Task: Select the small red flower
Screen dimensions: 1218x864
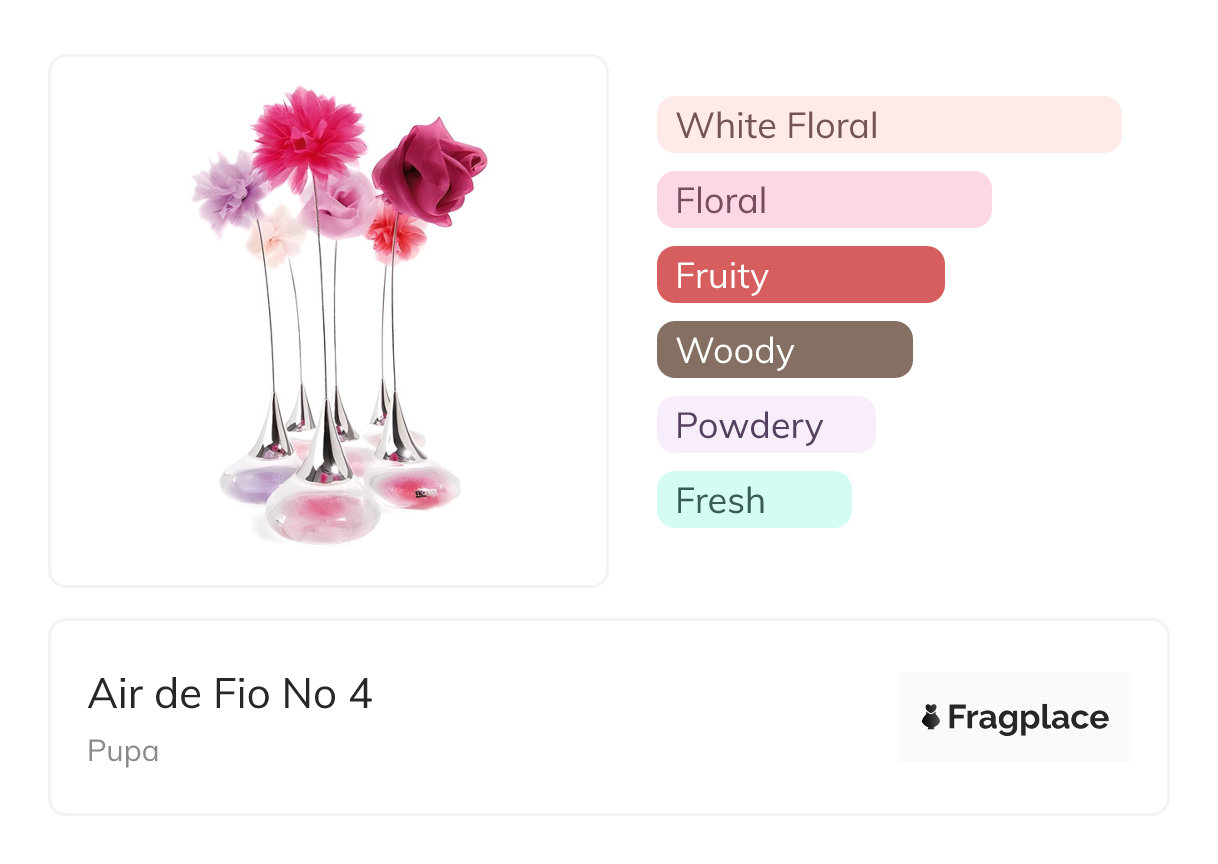Action: (393, 233)
